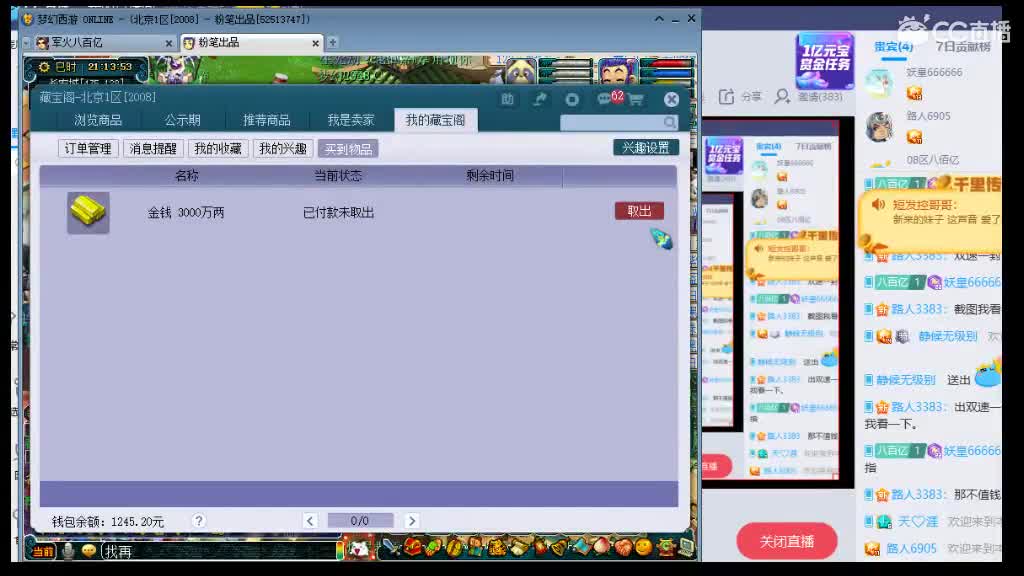This screenshot has width=1024, height=576.
Task: Open 我的兴趣 sub-tab
Action: [283, 149]
